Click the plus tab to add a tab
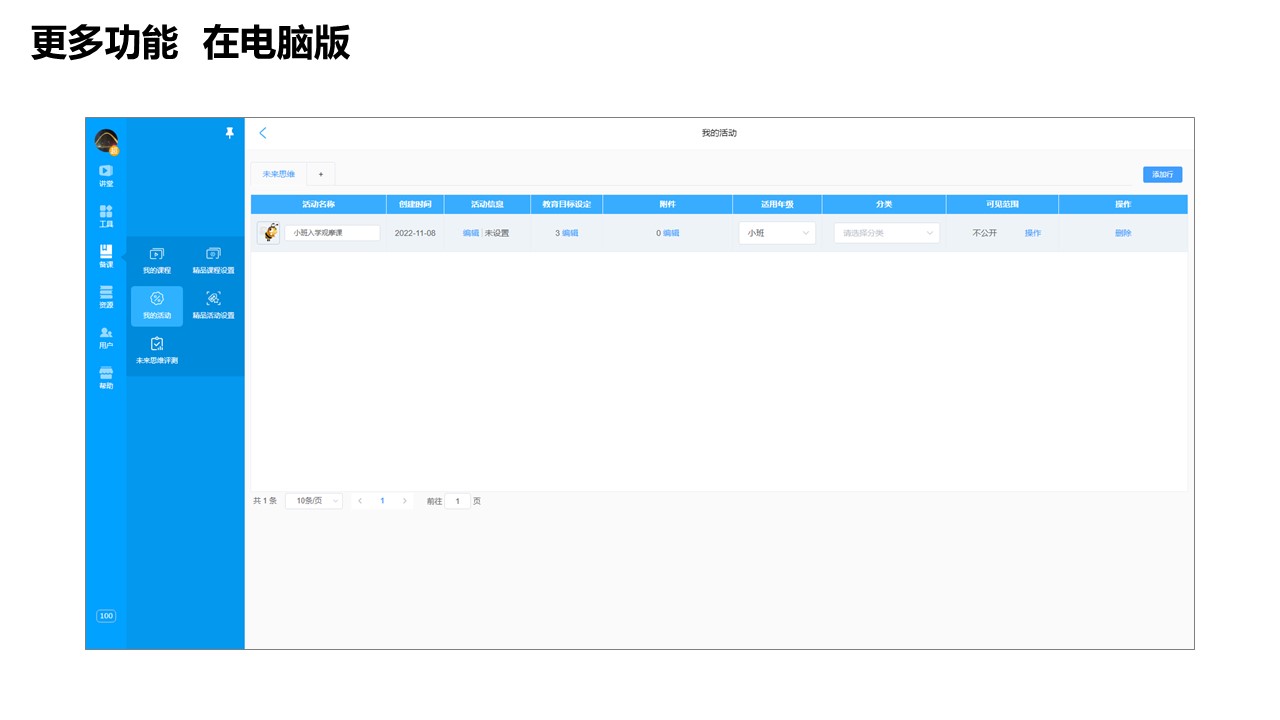Screen dimensions: 1280x720 pyautogui.click(x=321, y=174)
